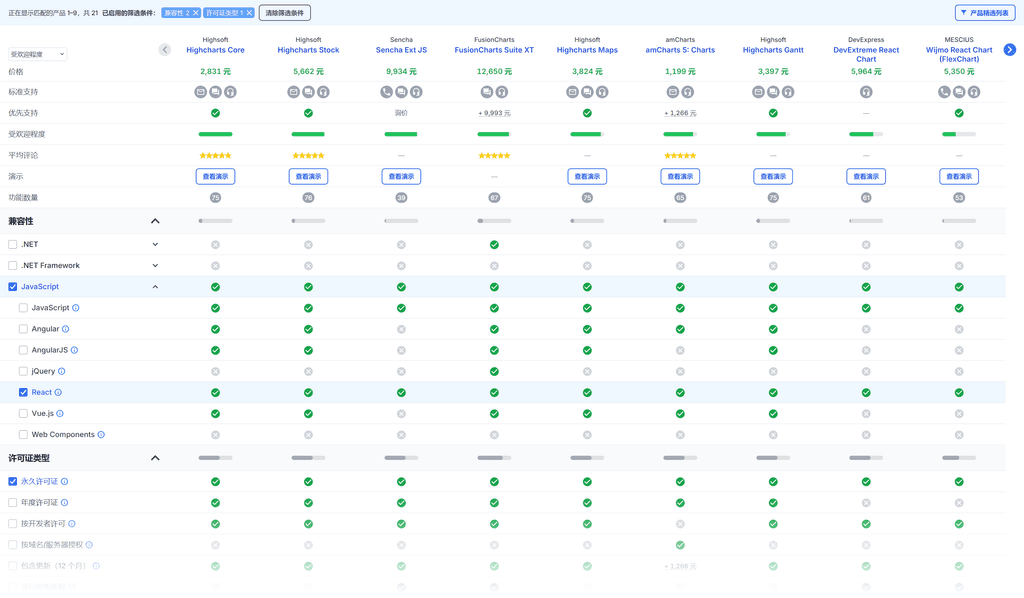This screenshot has height=598, width=1024.
Task: Click Highcharts Core five-star rating
Action: [216, 155]
